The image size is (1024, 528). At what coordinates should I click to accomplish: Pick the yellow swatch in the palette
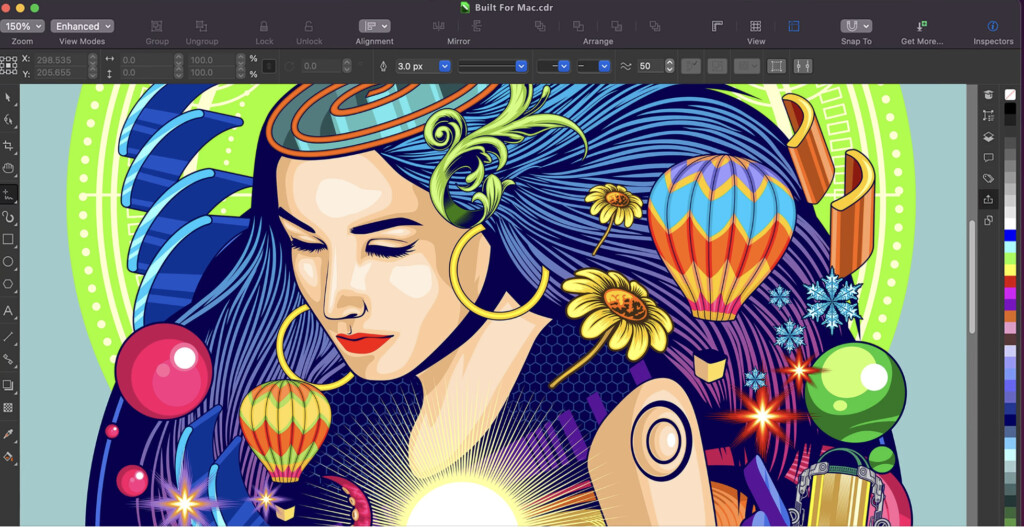click(1010, 270)
